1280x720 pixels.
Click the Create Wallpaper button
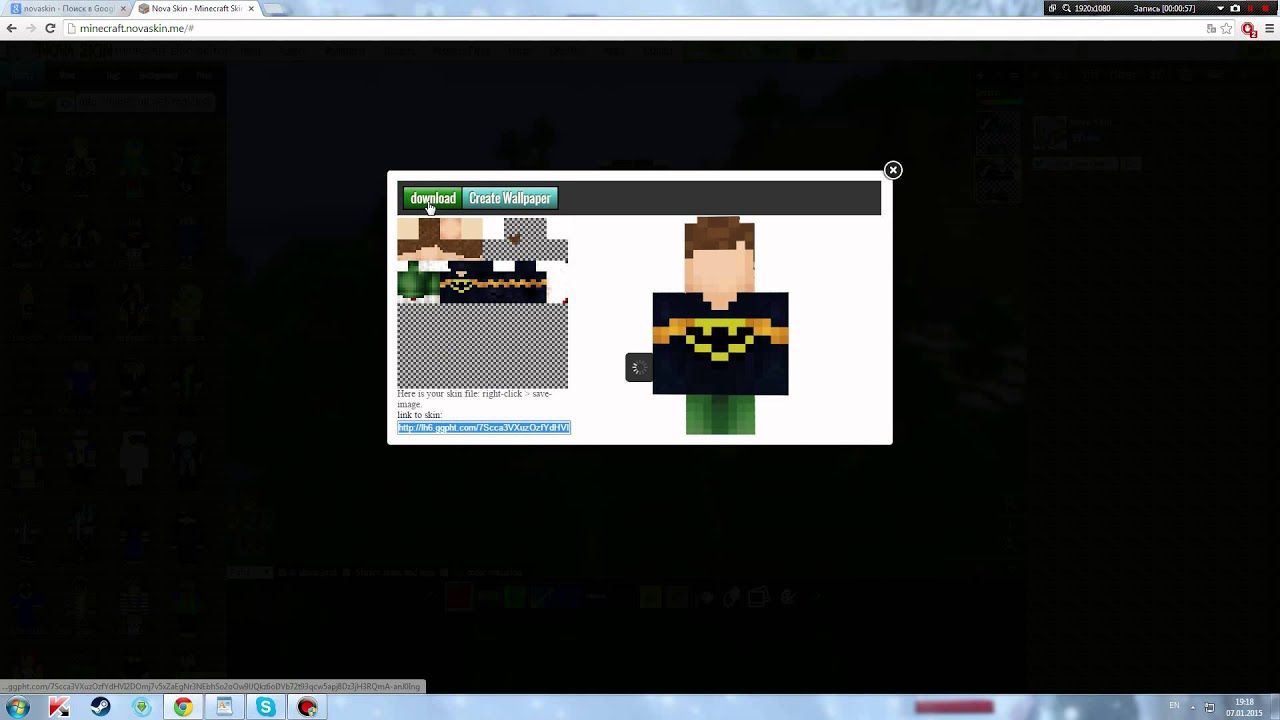(510, 198)
